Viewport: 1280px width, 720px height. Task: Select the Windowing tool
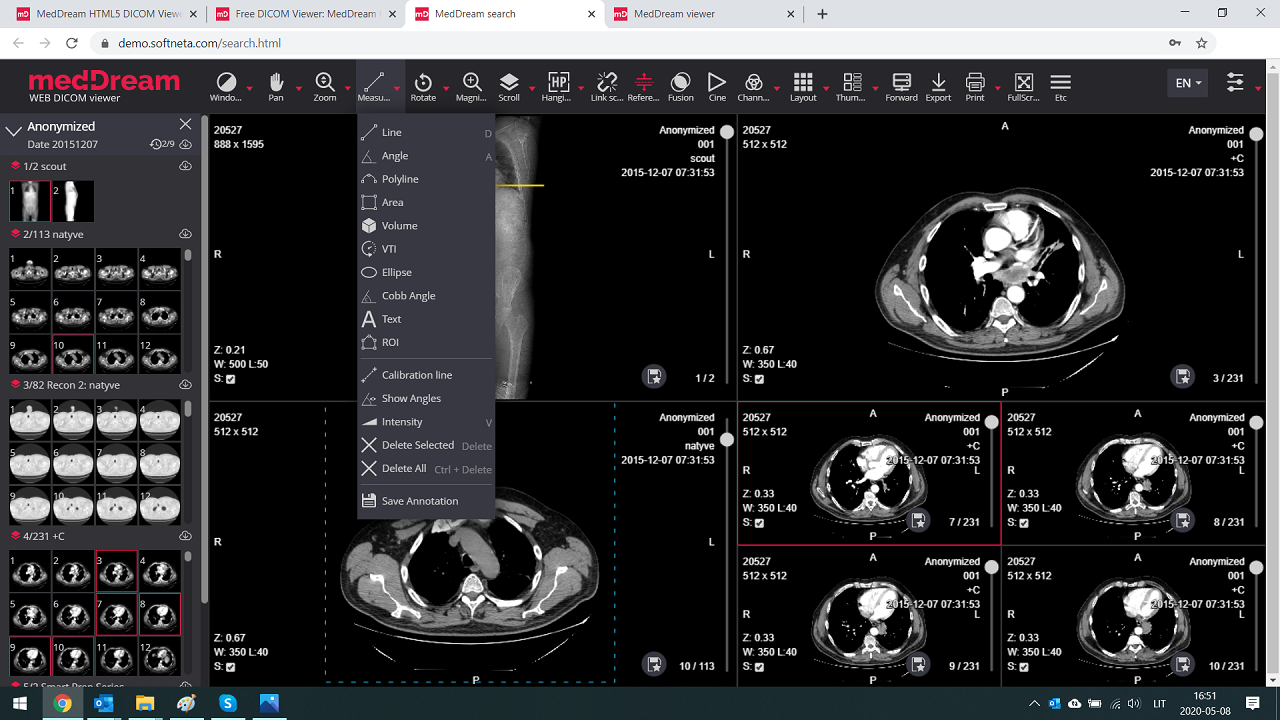[x=226, y=86]
